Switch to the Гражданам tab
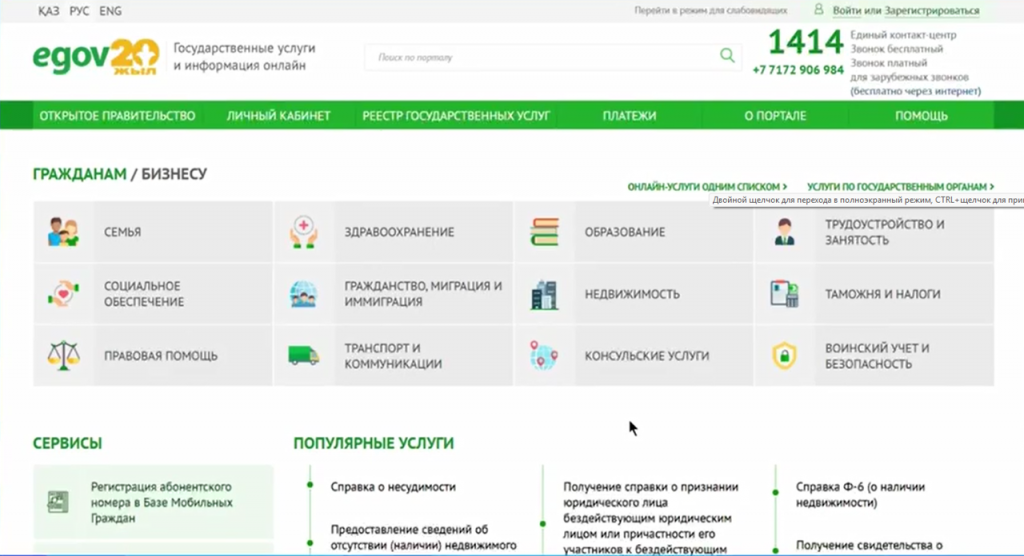The image size is (1024, 556). [80, 174]
